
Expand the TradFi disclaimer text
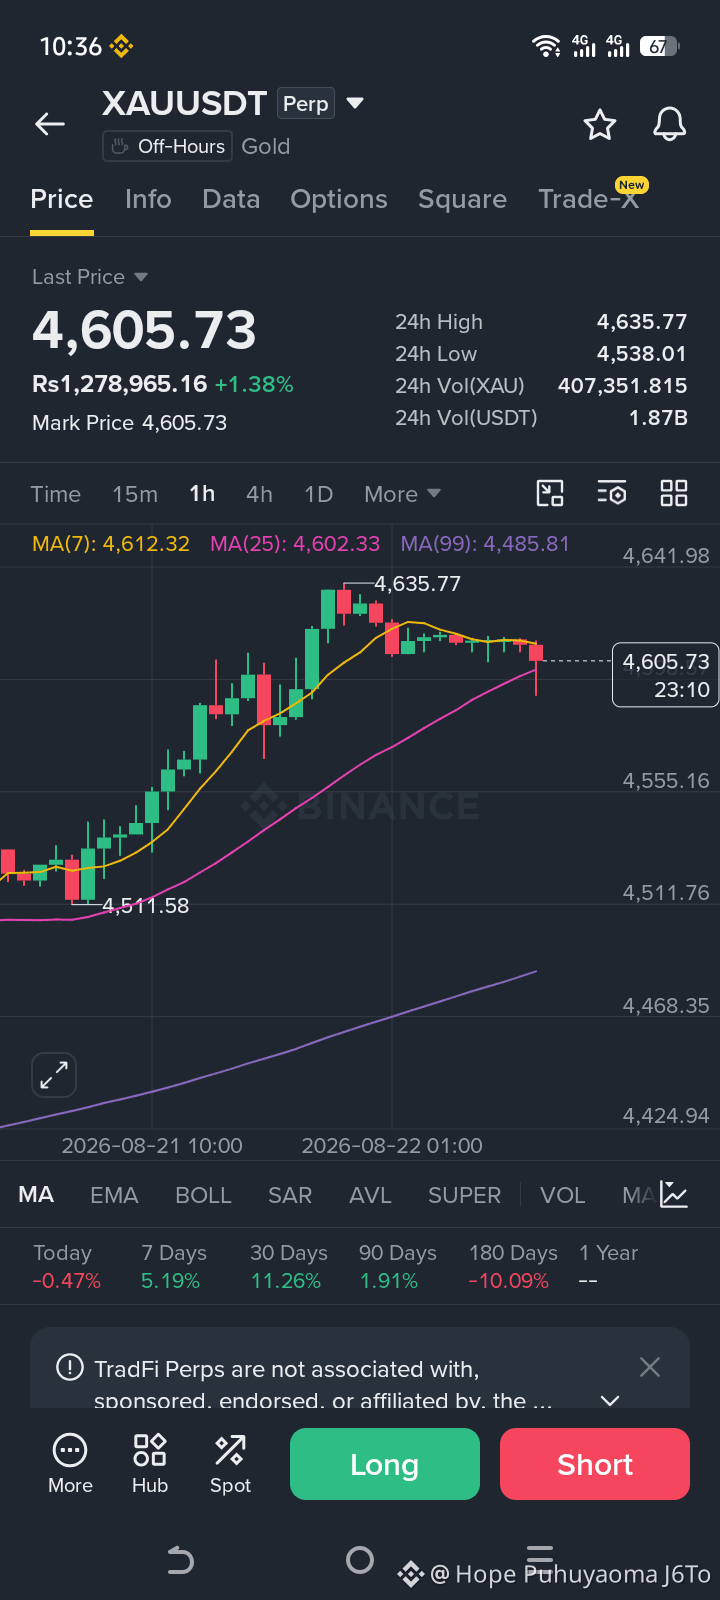tap(610, 1400)
